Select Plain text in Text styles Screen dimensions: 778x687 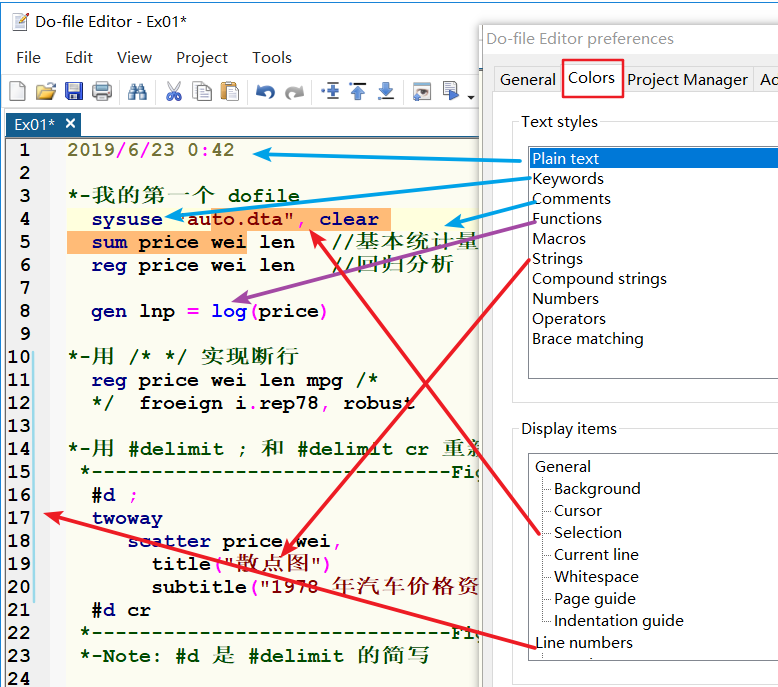pos(653,158)
